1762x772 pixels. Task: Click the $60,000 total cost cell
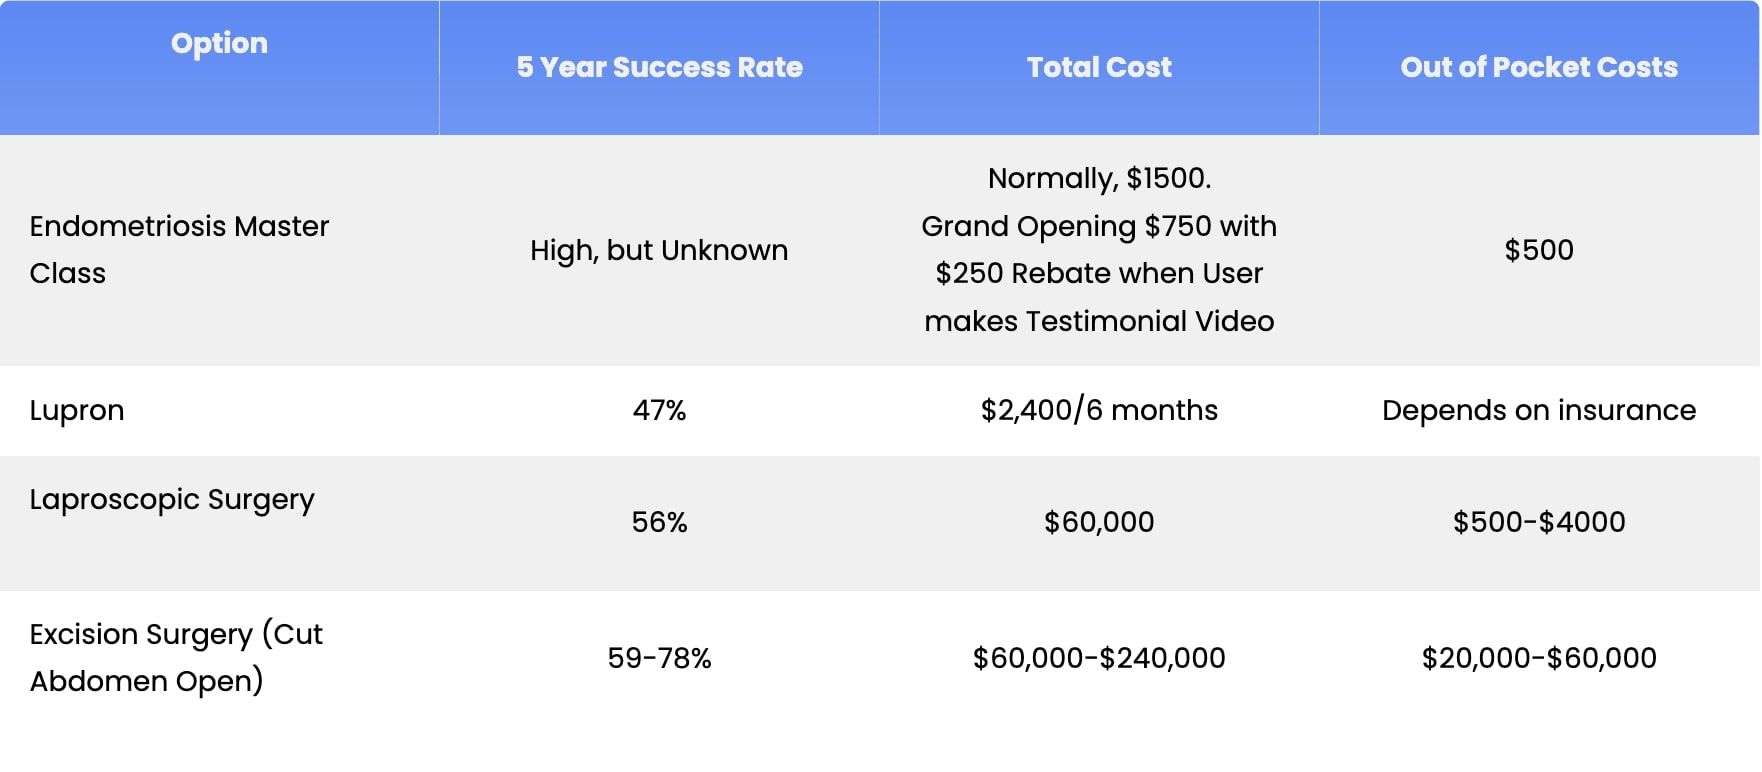click(1099, 522)
